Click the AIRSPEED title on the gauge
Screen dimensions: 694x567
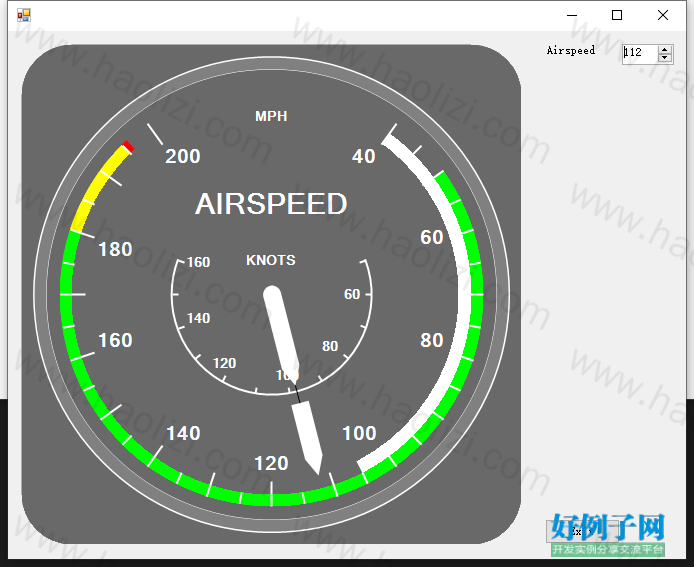271,204
